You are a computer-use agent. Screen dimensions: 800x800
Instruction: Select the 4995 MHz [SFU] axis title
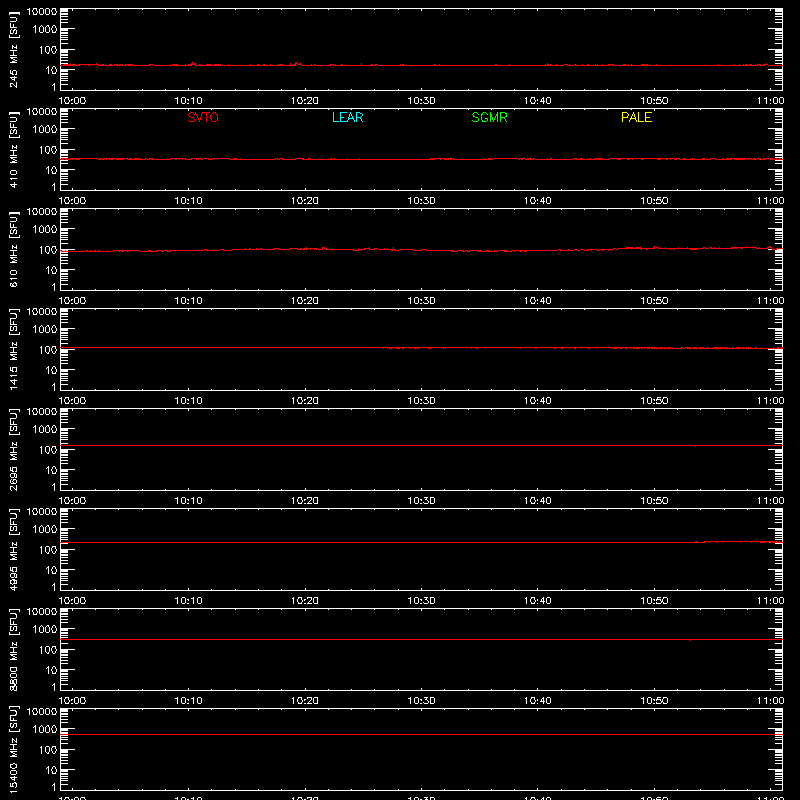pos(13,549)
